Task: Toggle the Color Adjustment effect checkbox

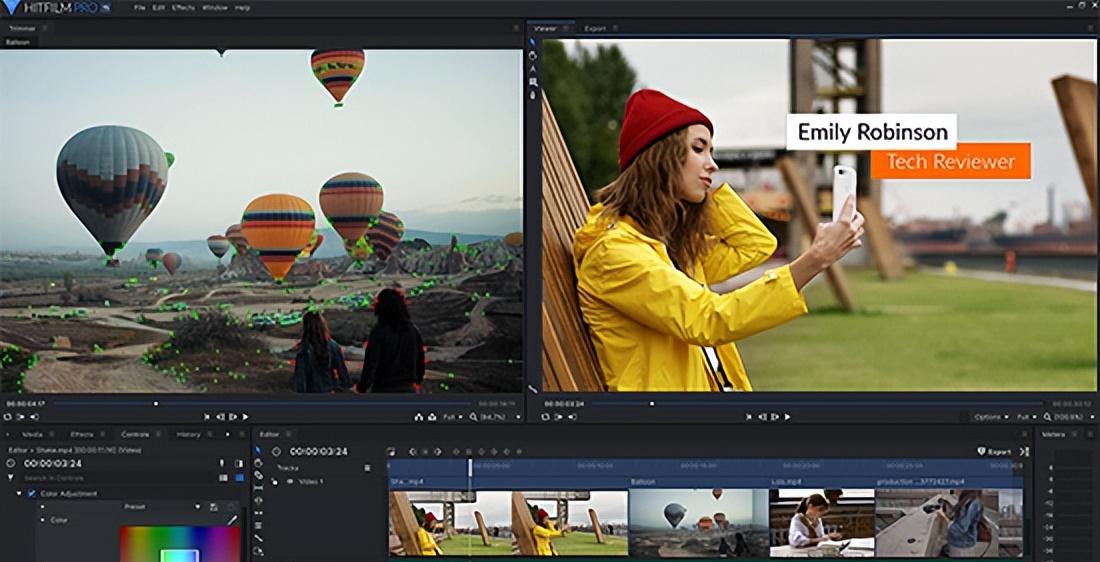Action: [x=32, y=493]
